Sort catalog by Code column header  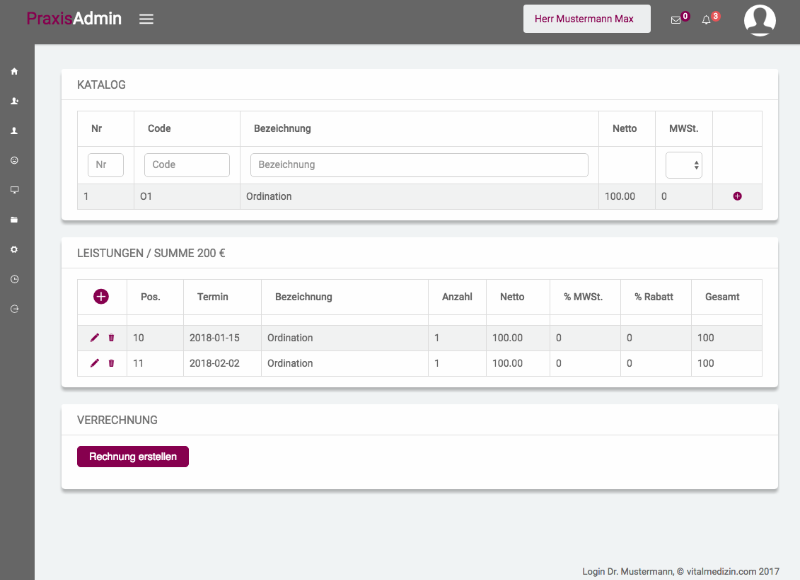[159, 129]
